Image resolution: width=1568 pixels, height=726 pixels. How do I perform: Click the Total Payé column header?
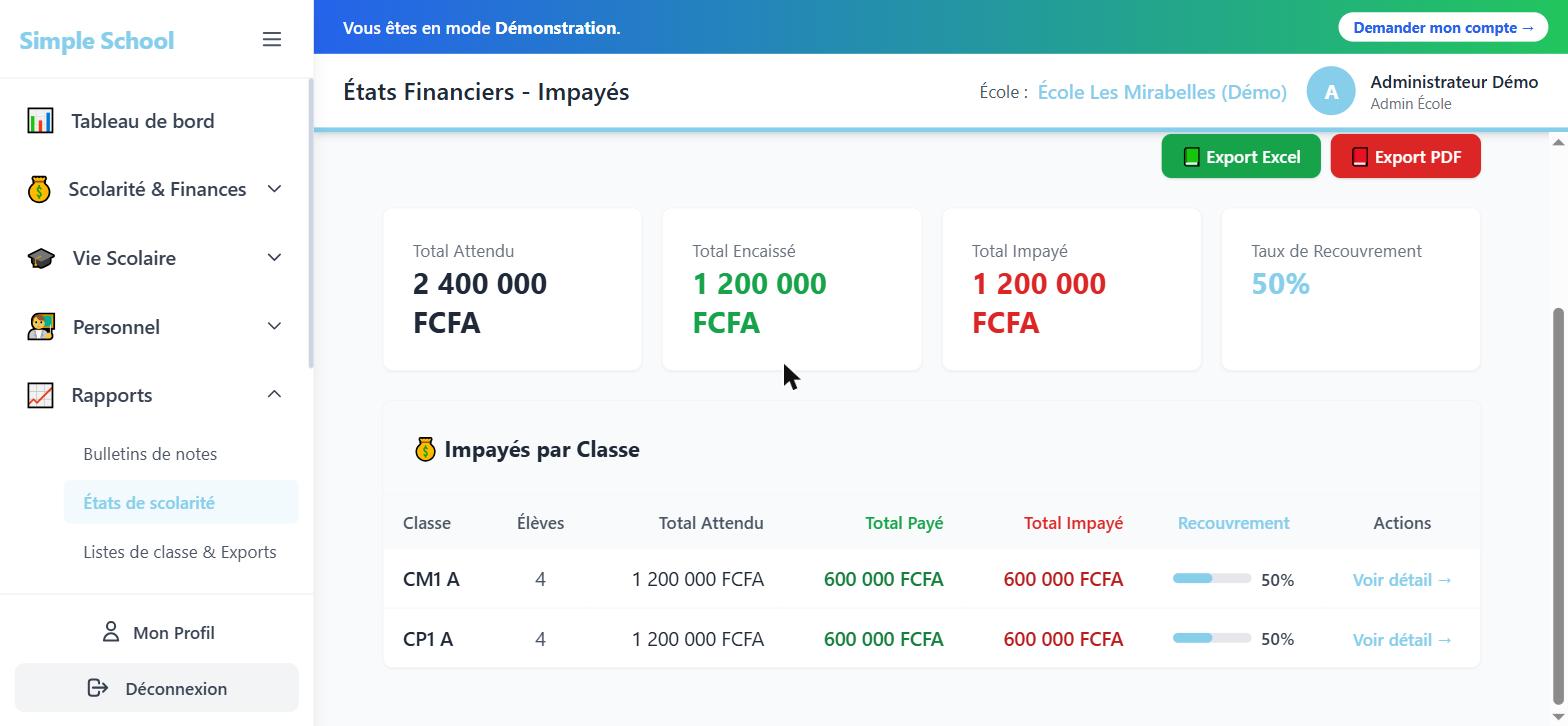coord(904,523)
